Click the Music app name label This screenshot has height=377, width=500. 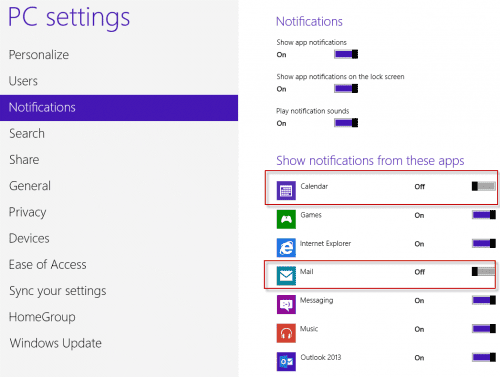[309, 329]
